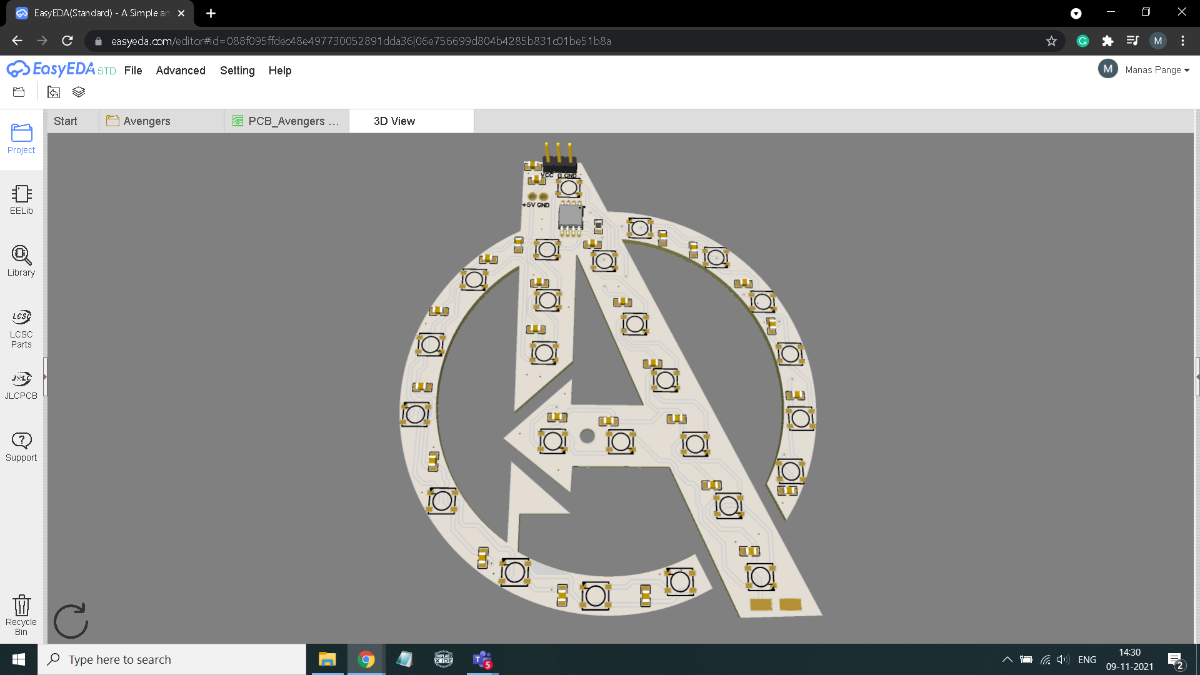
Task: Open the Project panel in the sidebar
Action: tap(21, 139)
